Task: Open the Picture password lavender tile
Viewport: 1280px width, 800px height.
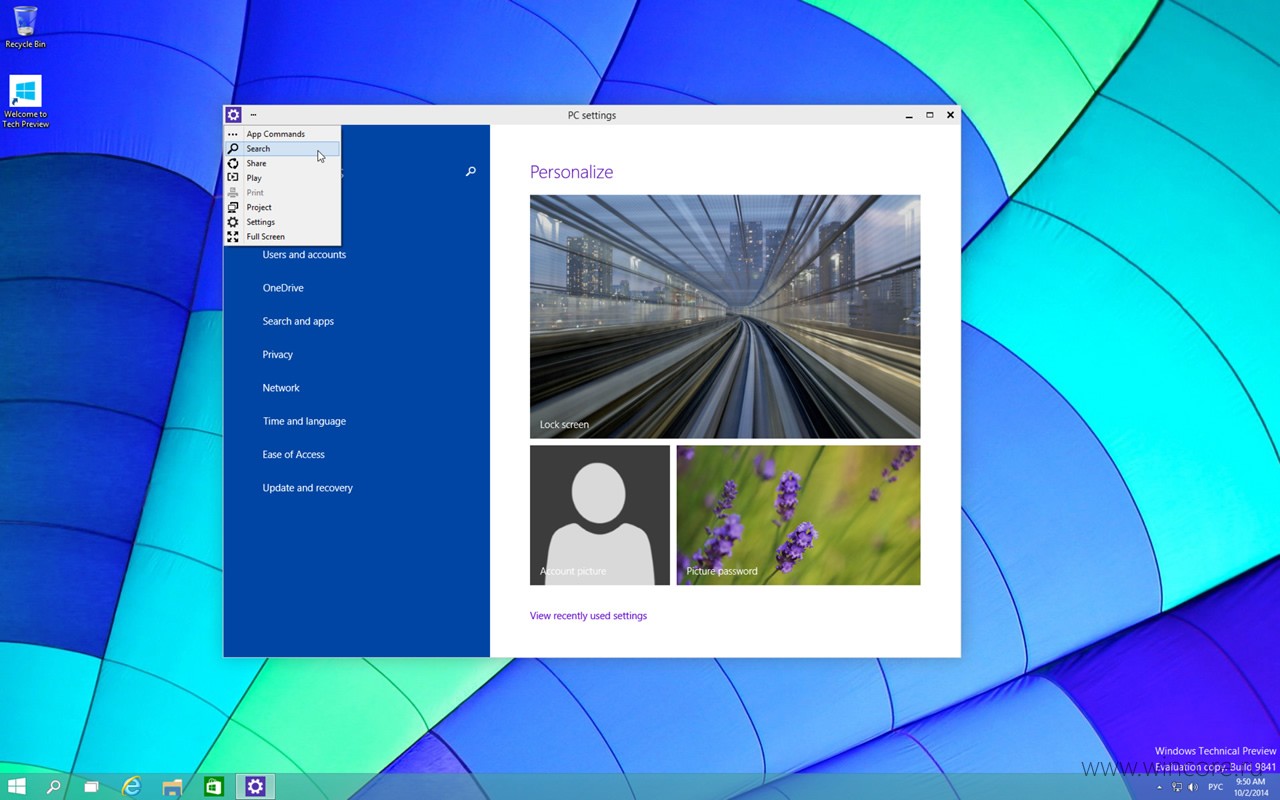Action: [x=798, y=515]
